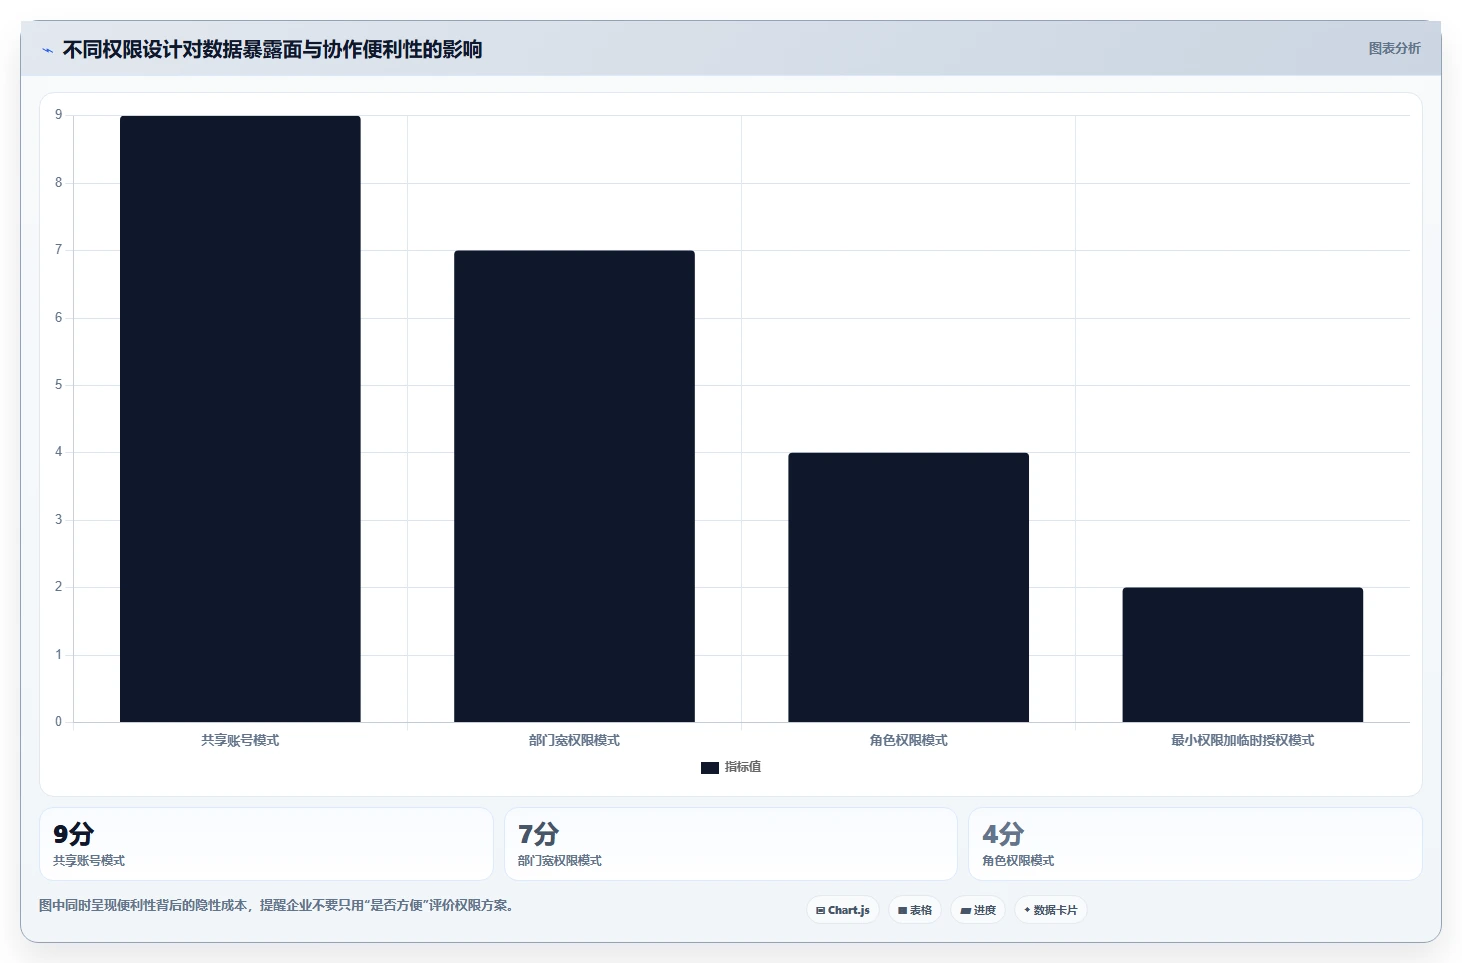Image resolution: width=1462 pixels, height=963 pixels.
Task: Open the 9分 共享账号模式 data card
Action: pyautogui.click(x=266, y=844)
